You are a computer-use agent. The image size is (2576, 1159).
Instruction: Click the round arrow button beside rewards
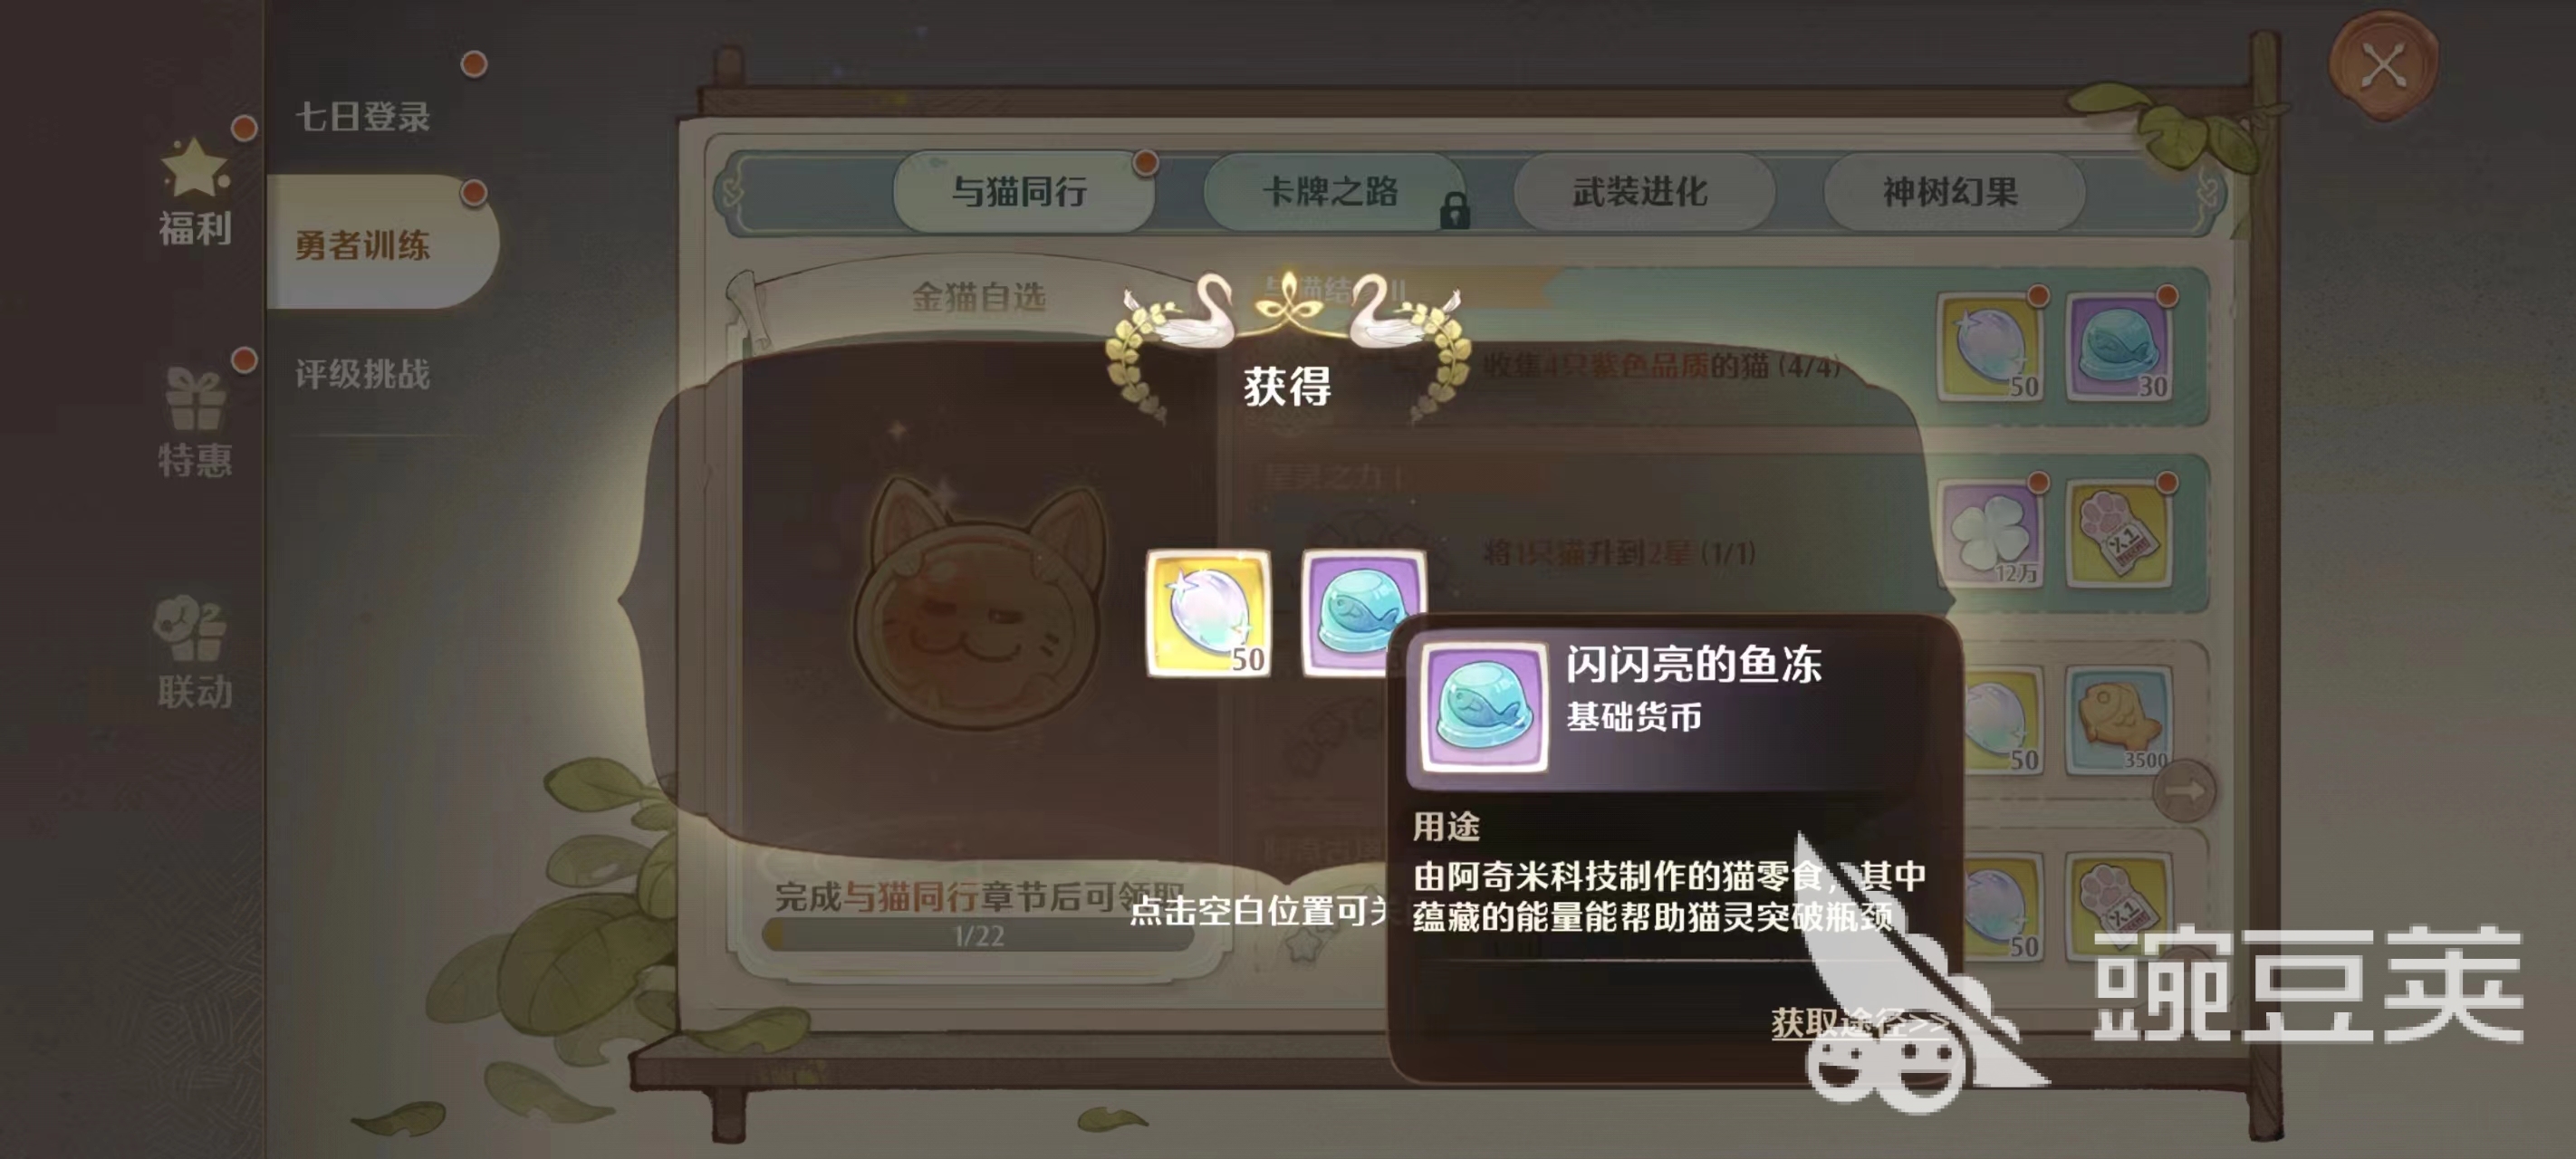[2184, 791]
